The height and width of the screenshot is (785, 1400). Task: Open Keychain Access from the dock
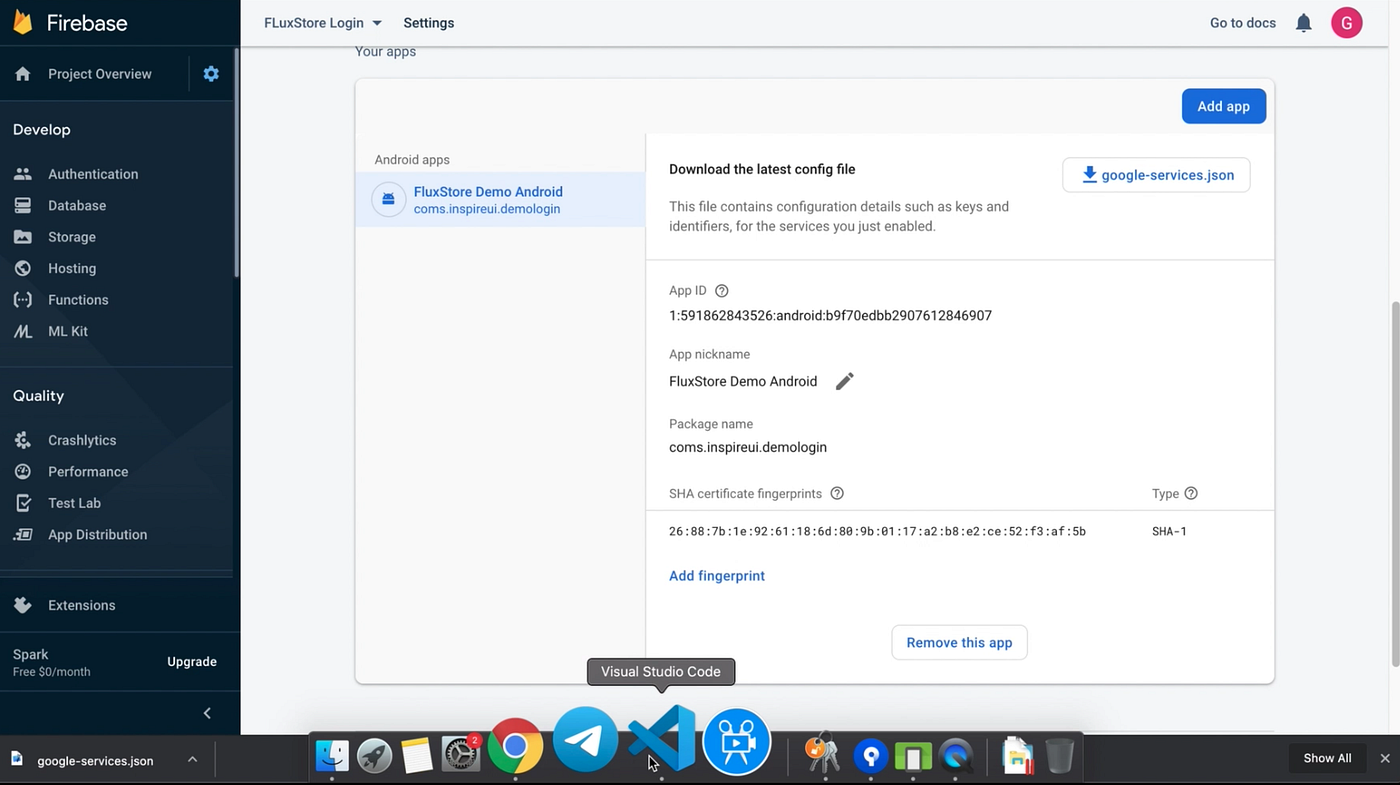(823, 755)
